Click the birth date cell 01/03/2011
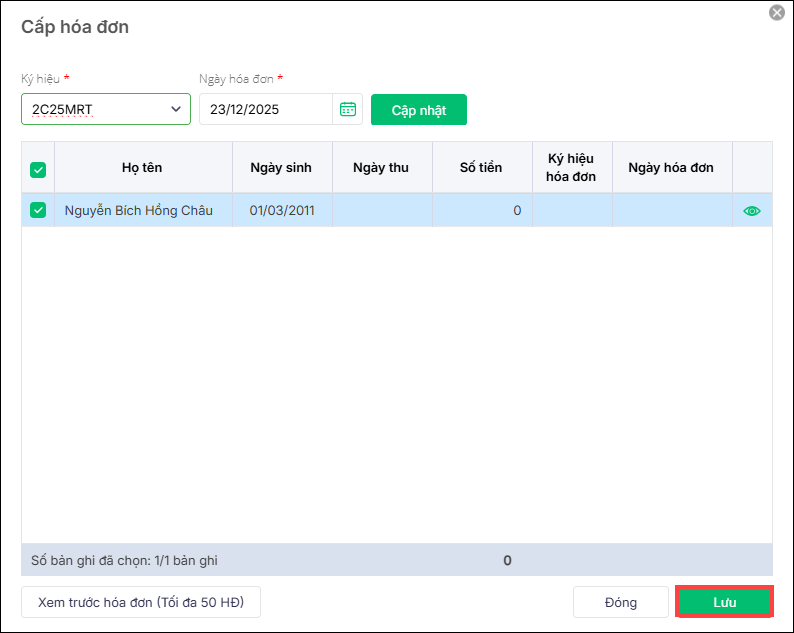The width and height of the screenshot is (794, 633). click(281, 211)
